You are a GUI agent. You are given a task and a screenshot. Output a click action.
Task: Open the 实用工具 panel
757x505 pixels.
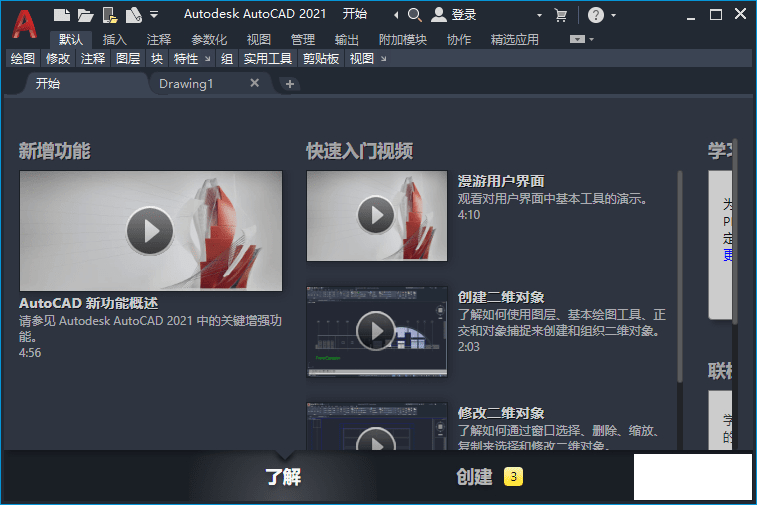click(268, 58)
